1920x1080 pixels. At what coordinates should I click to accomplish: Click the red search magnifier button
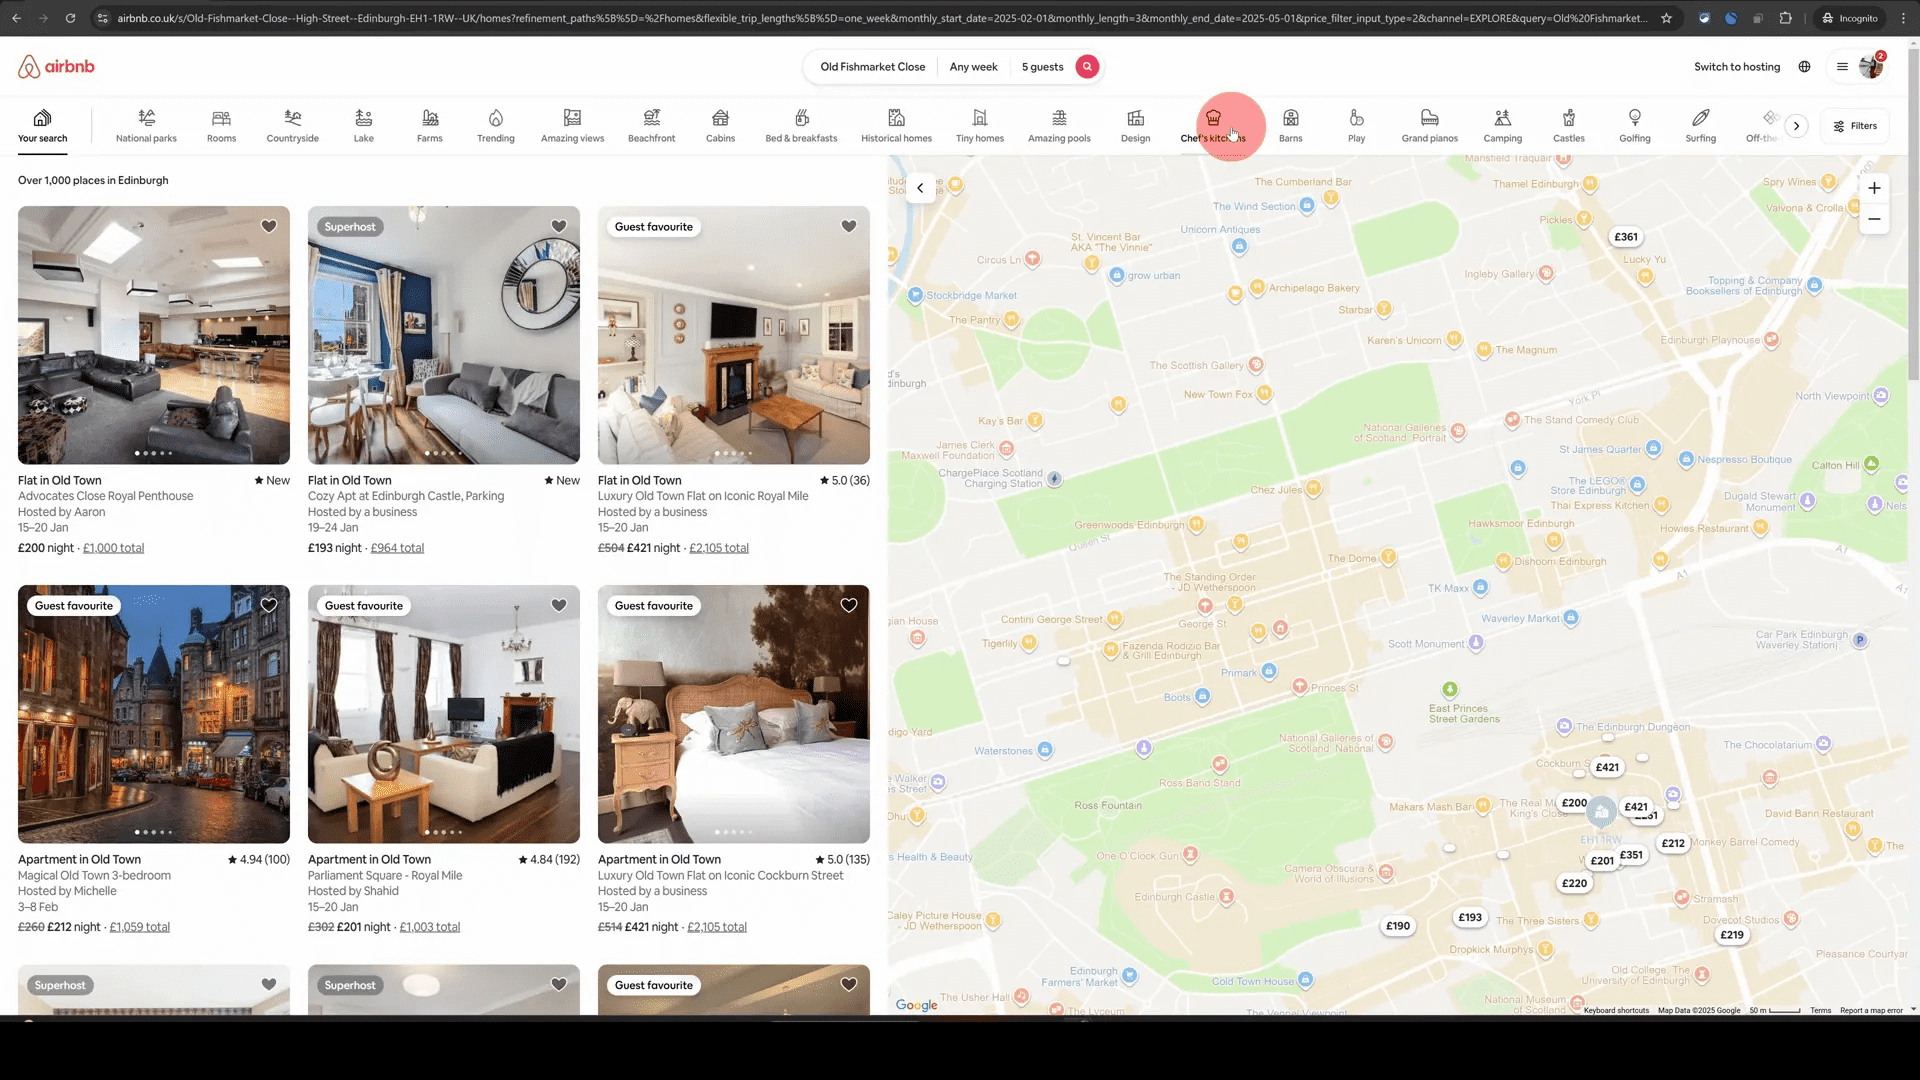(1087, 67)
